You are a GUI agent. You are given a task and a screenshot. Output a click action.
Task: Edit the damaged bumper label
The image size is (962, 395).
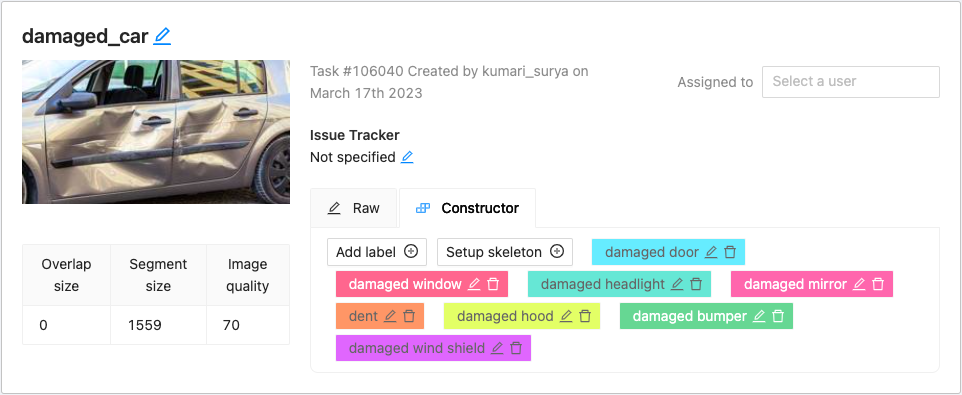759,316
